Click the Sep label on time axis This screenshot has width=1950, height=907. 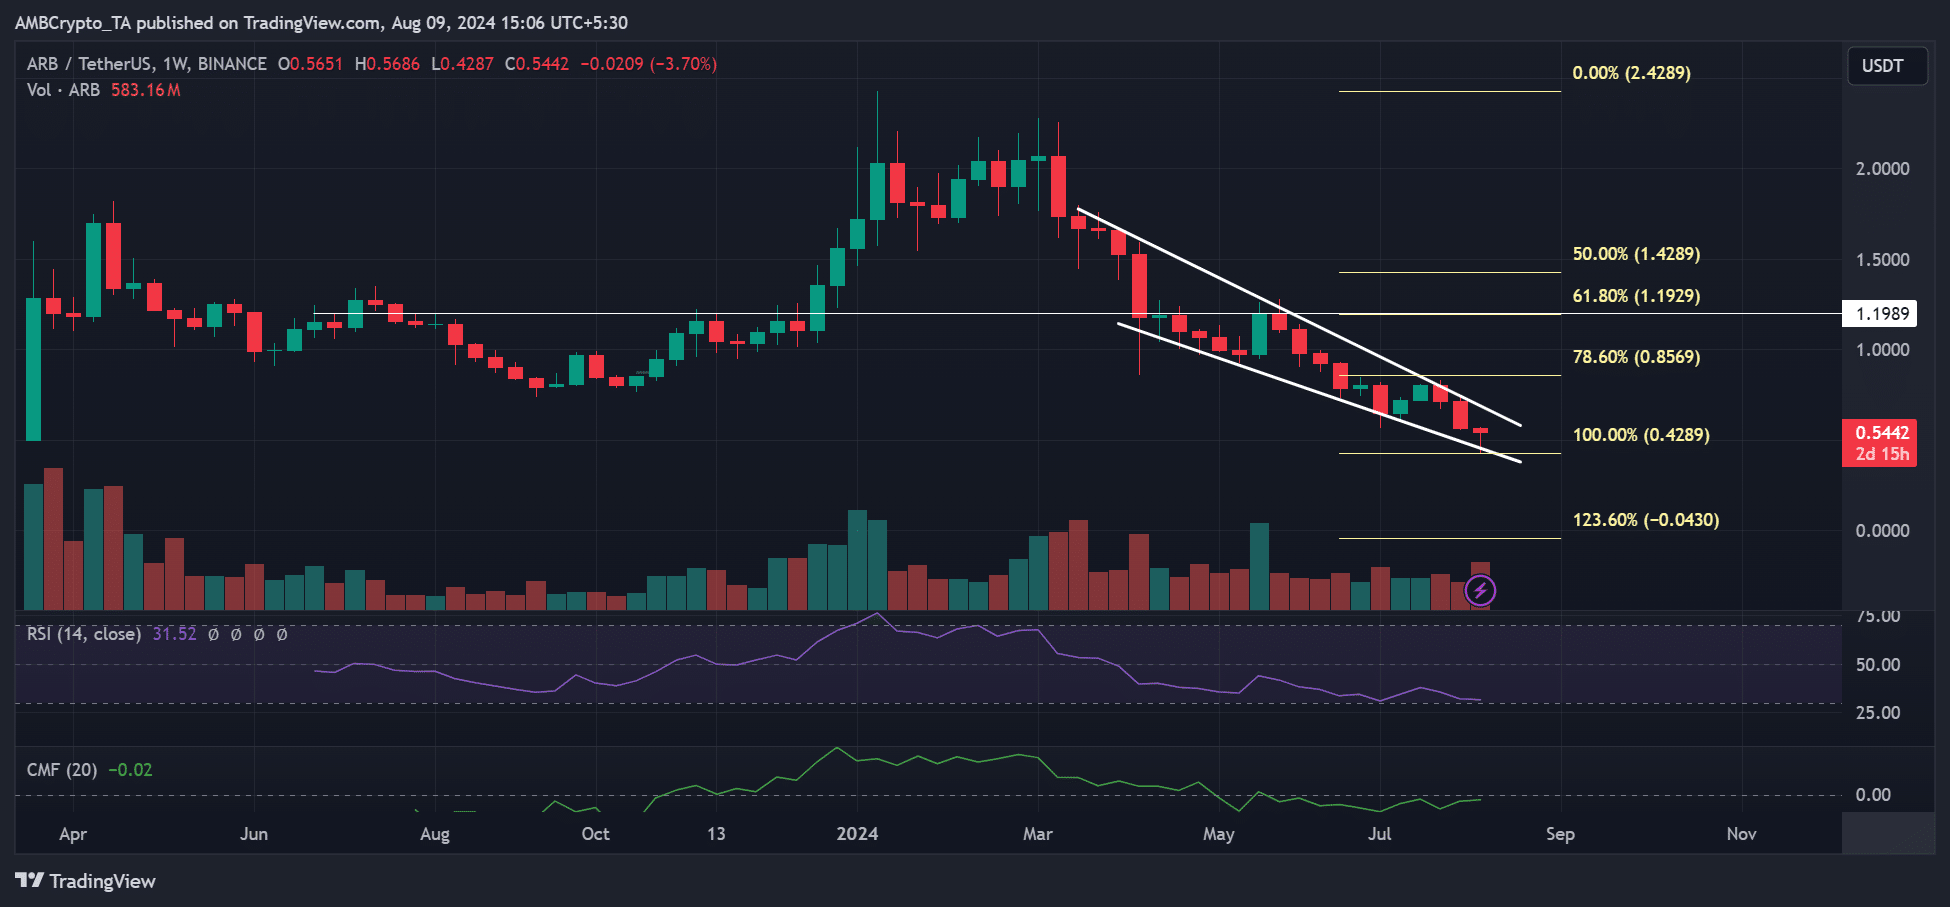(1560, 834)
